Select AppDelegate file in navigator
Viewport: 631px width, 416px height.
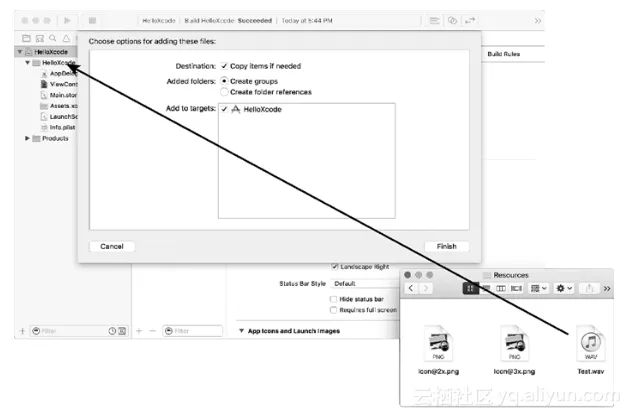(59, 73)
